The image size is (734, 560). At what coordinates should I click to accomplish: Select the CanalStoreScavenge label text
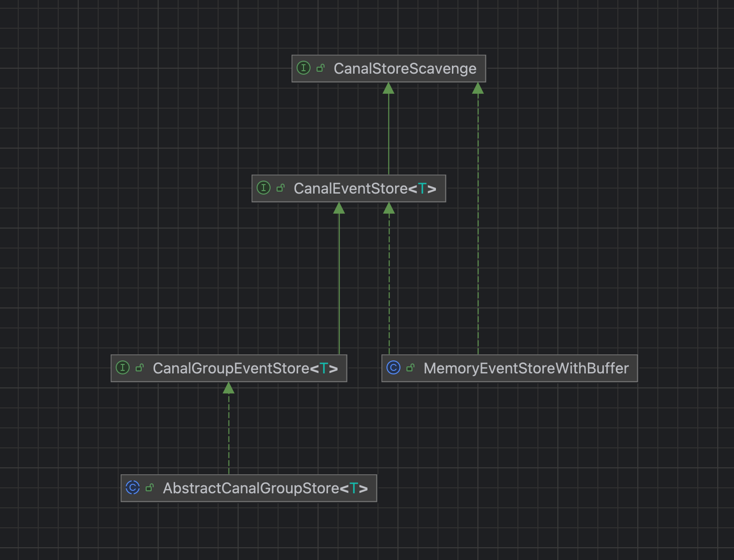[x=405, y=69]
